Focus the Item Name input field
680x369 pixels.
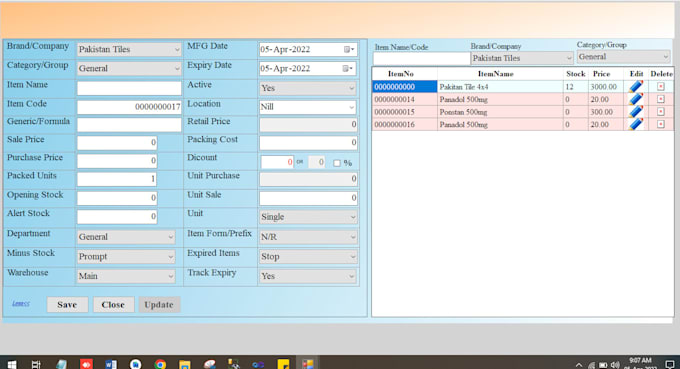click(x=129, y=88)
